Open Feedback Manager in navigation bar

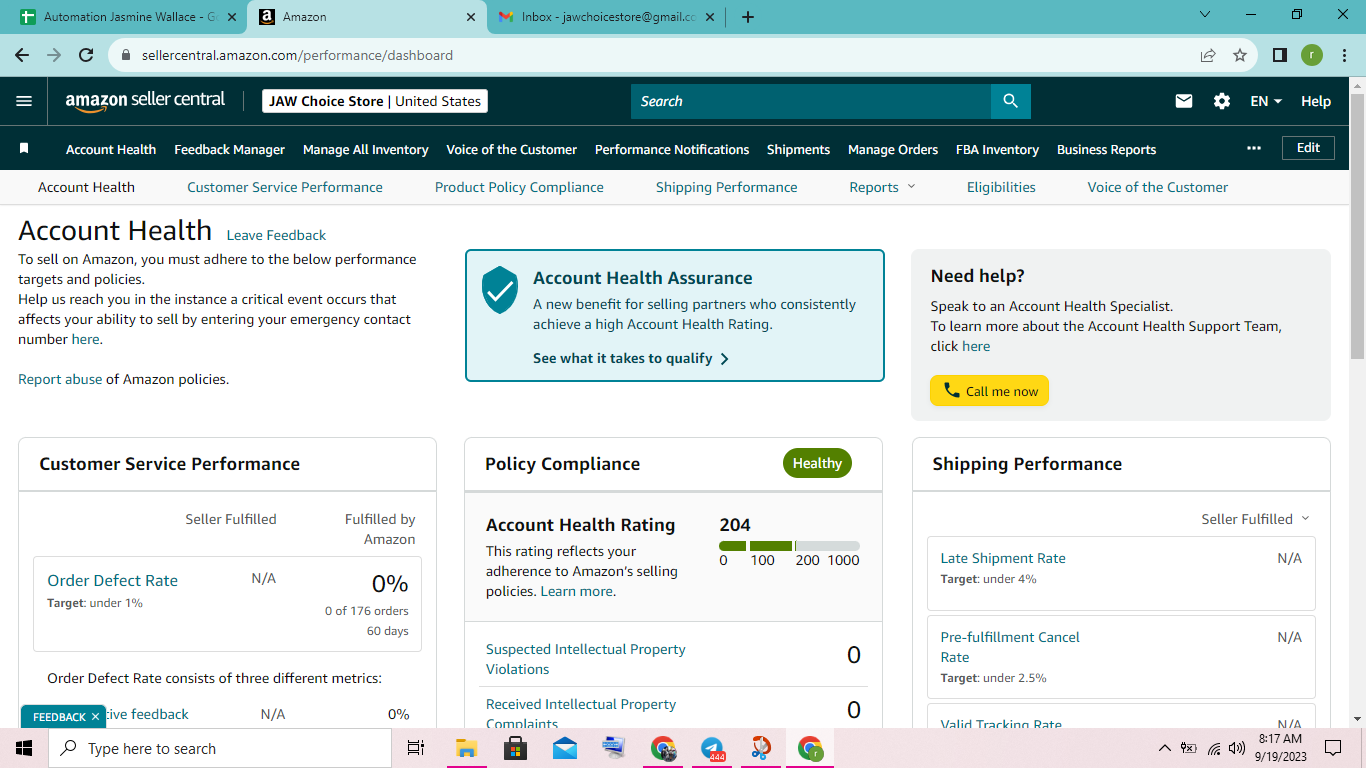coord(229,149)
